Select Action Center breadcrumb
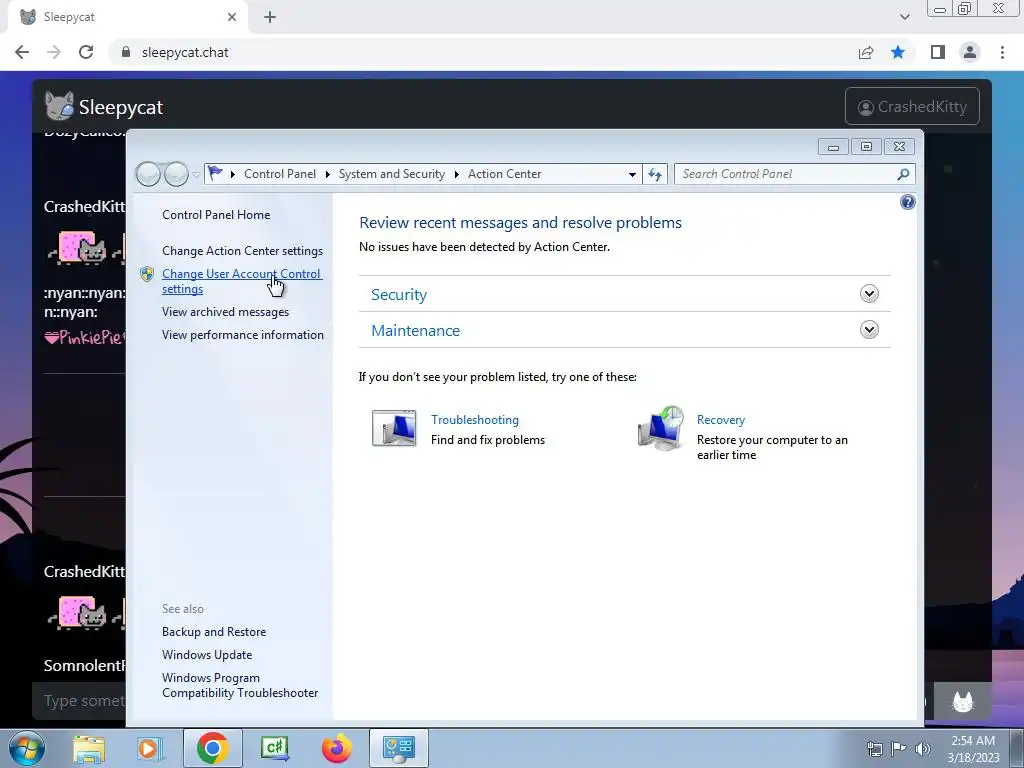Screen dimensions: 1024x768 pyautogui.click(x=504, y=174)
